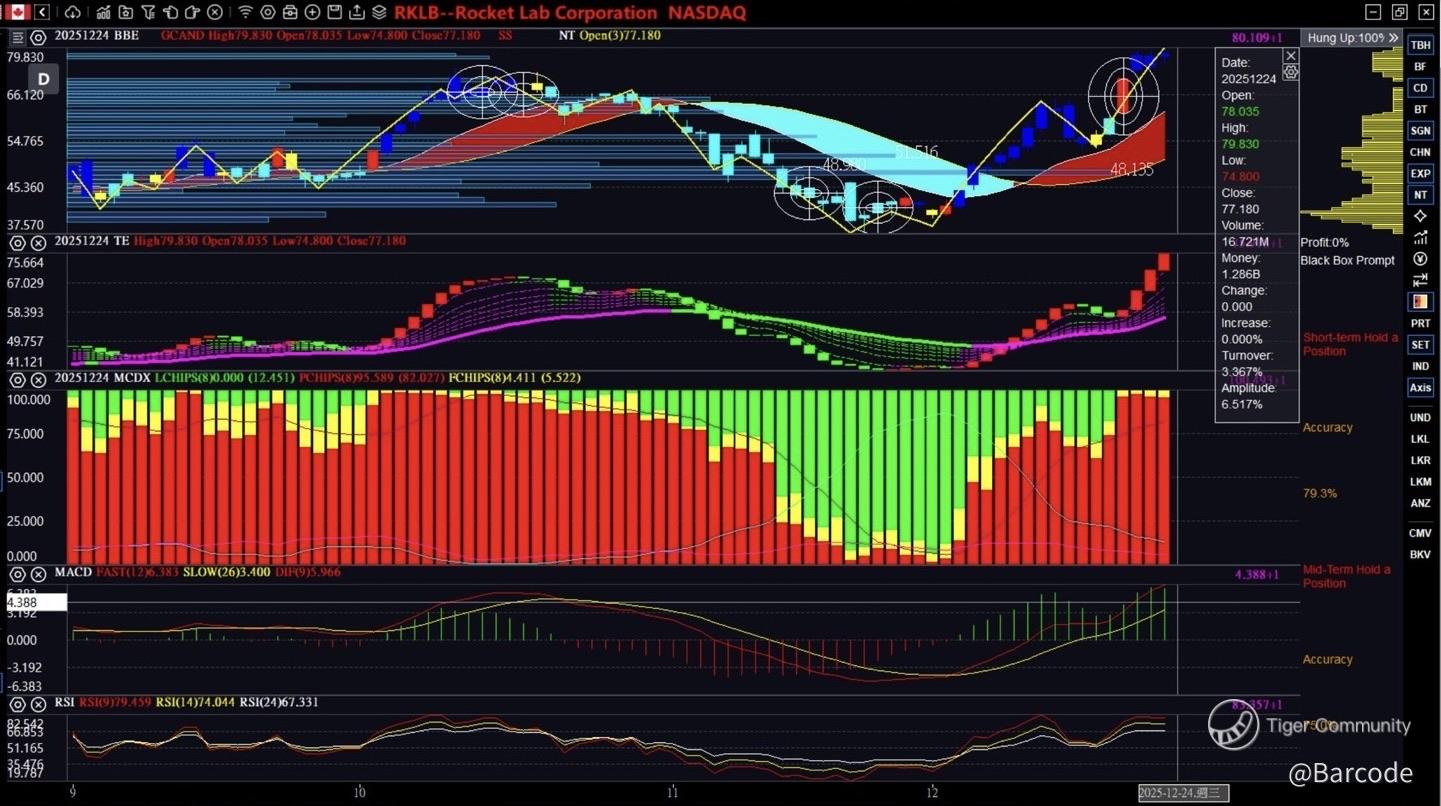Close the quote data popup
The height and width of the screenshot is (806, 1441).
point(1290,56)
